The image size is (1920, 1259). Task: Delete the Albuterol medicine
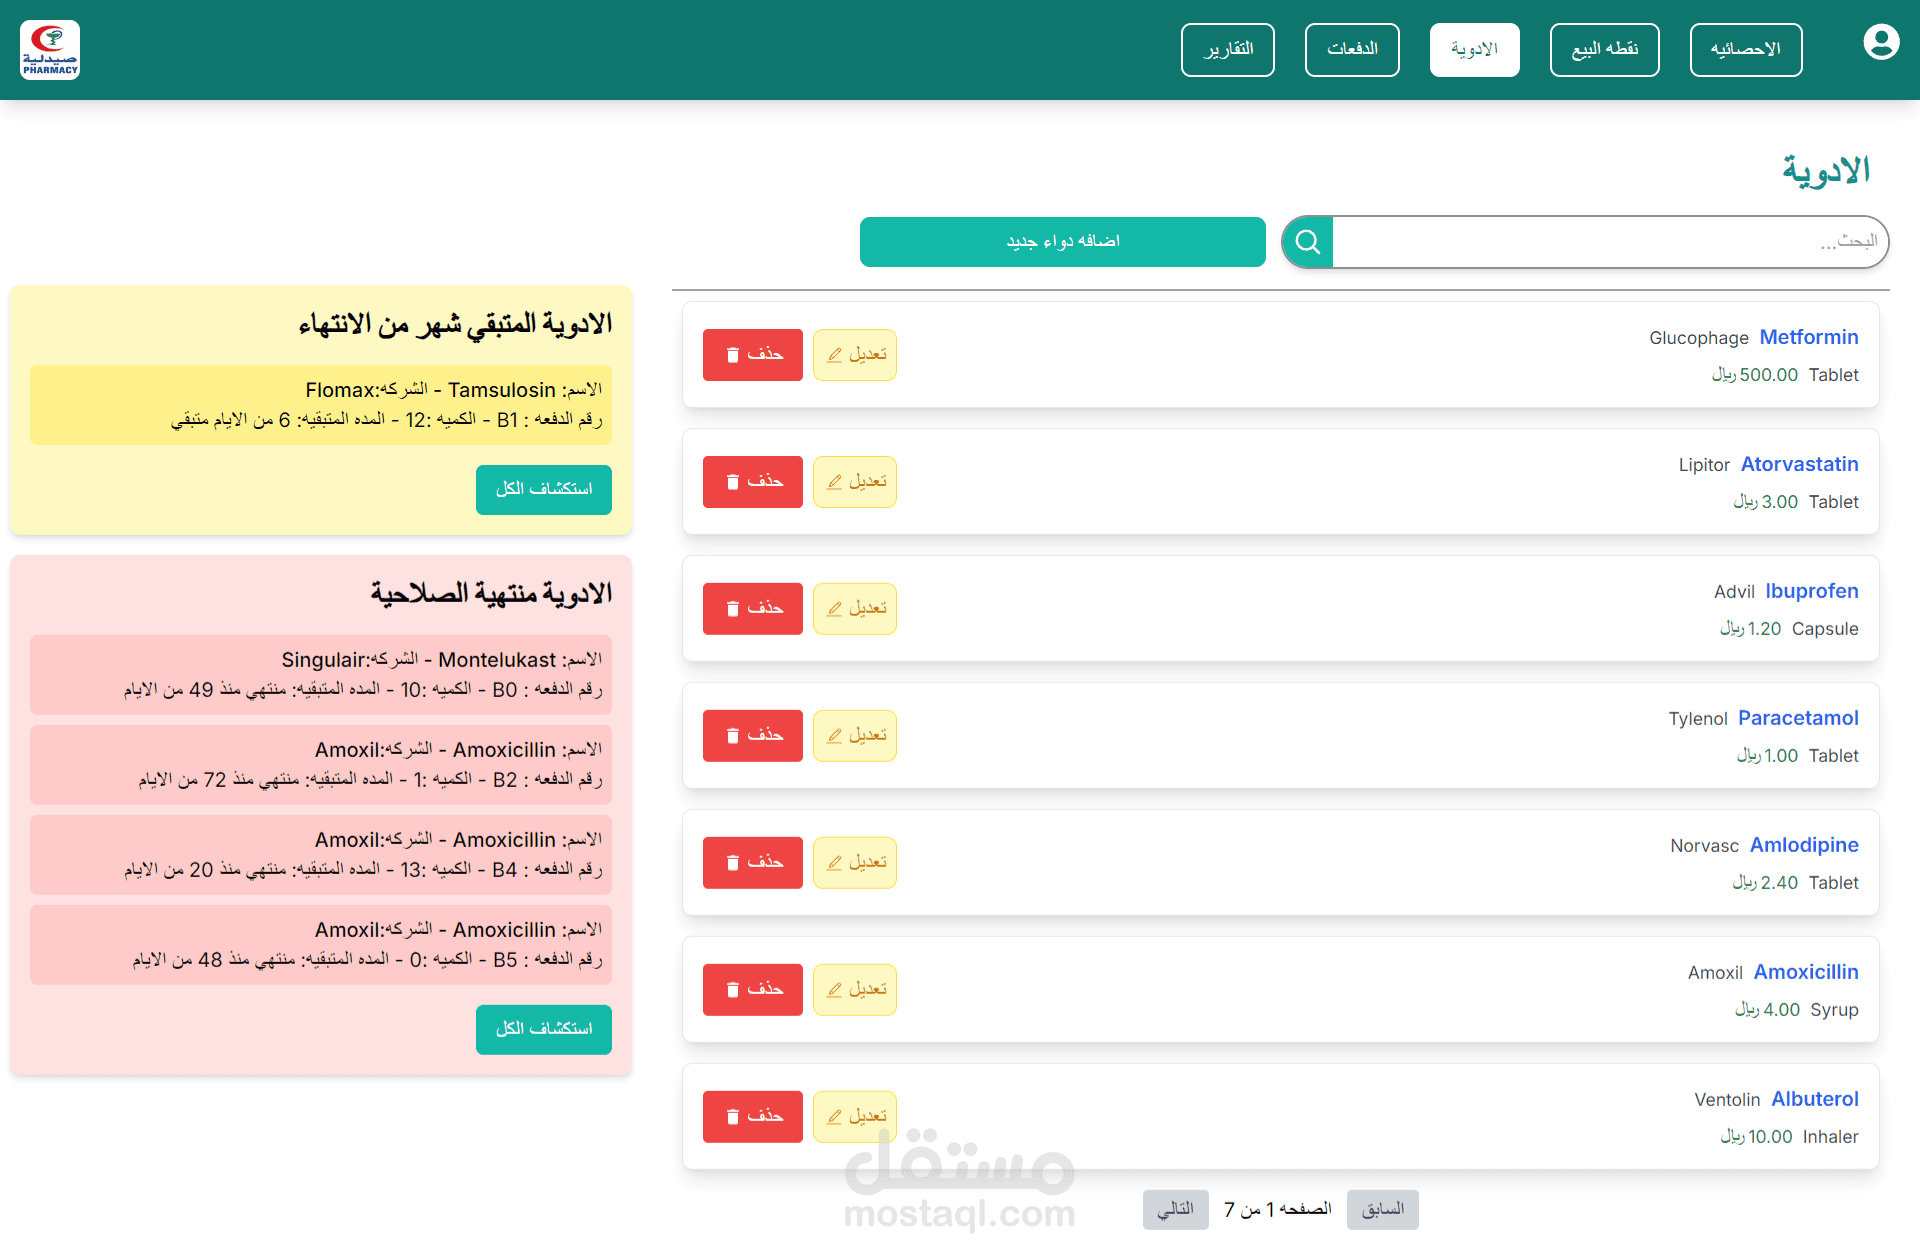tap(753, 1117)
